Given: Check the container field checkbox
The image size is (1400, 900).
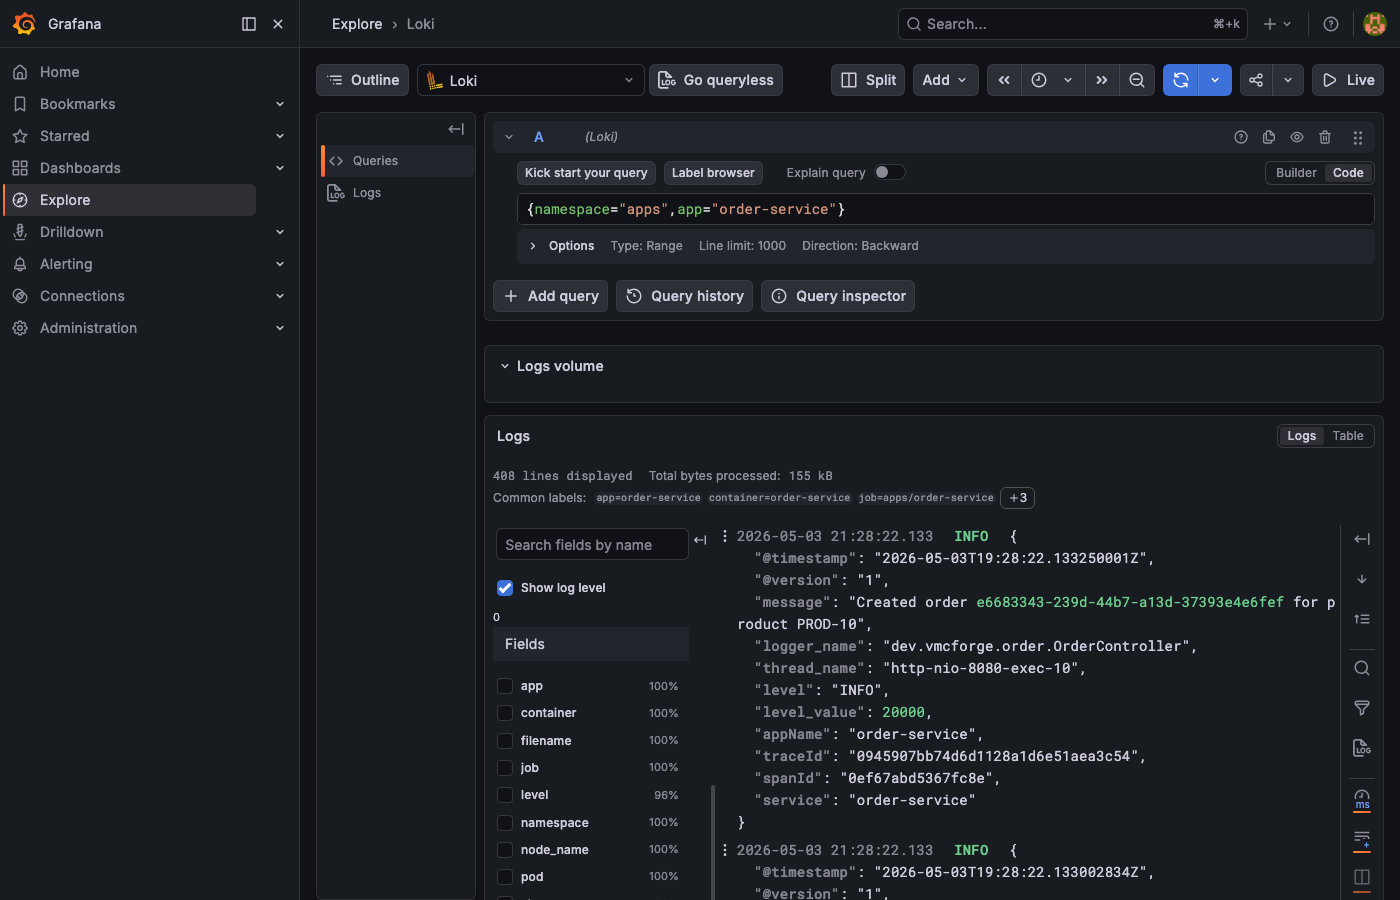Looking at the screenshot, I should [x=505, y=713].
